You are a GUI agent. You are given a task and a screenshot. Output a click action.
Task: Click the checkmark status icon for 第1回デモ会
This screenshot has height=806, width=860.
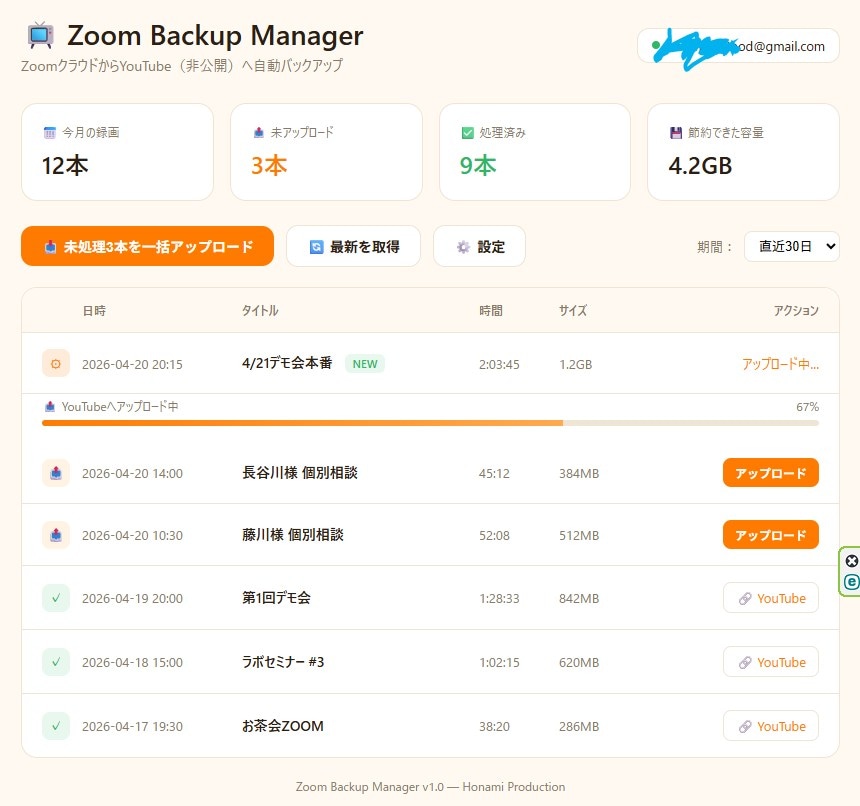pos(56,598)
